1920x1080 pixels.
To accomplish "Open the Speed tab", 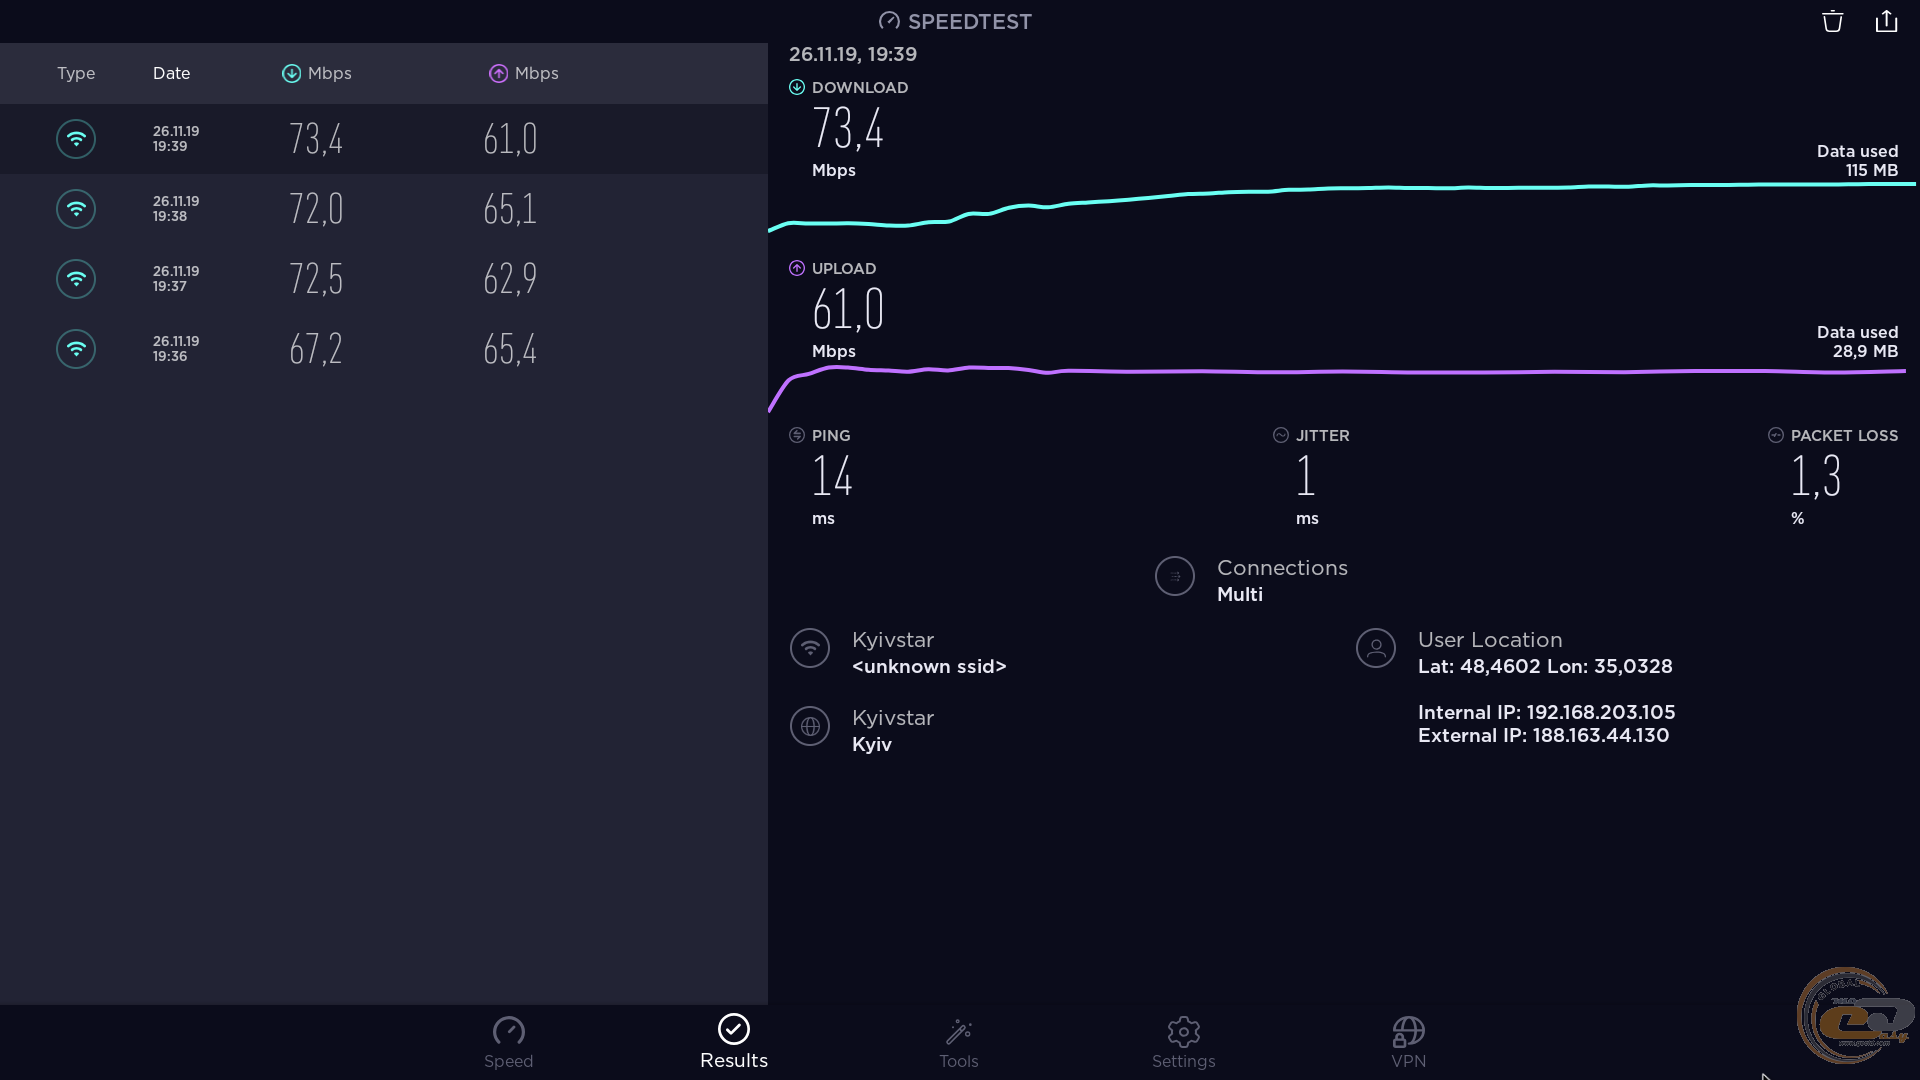I will pos(508,1042).
